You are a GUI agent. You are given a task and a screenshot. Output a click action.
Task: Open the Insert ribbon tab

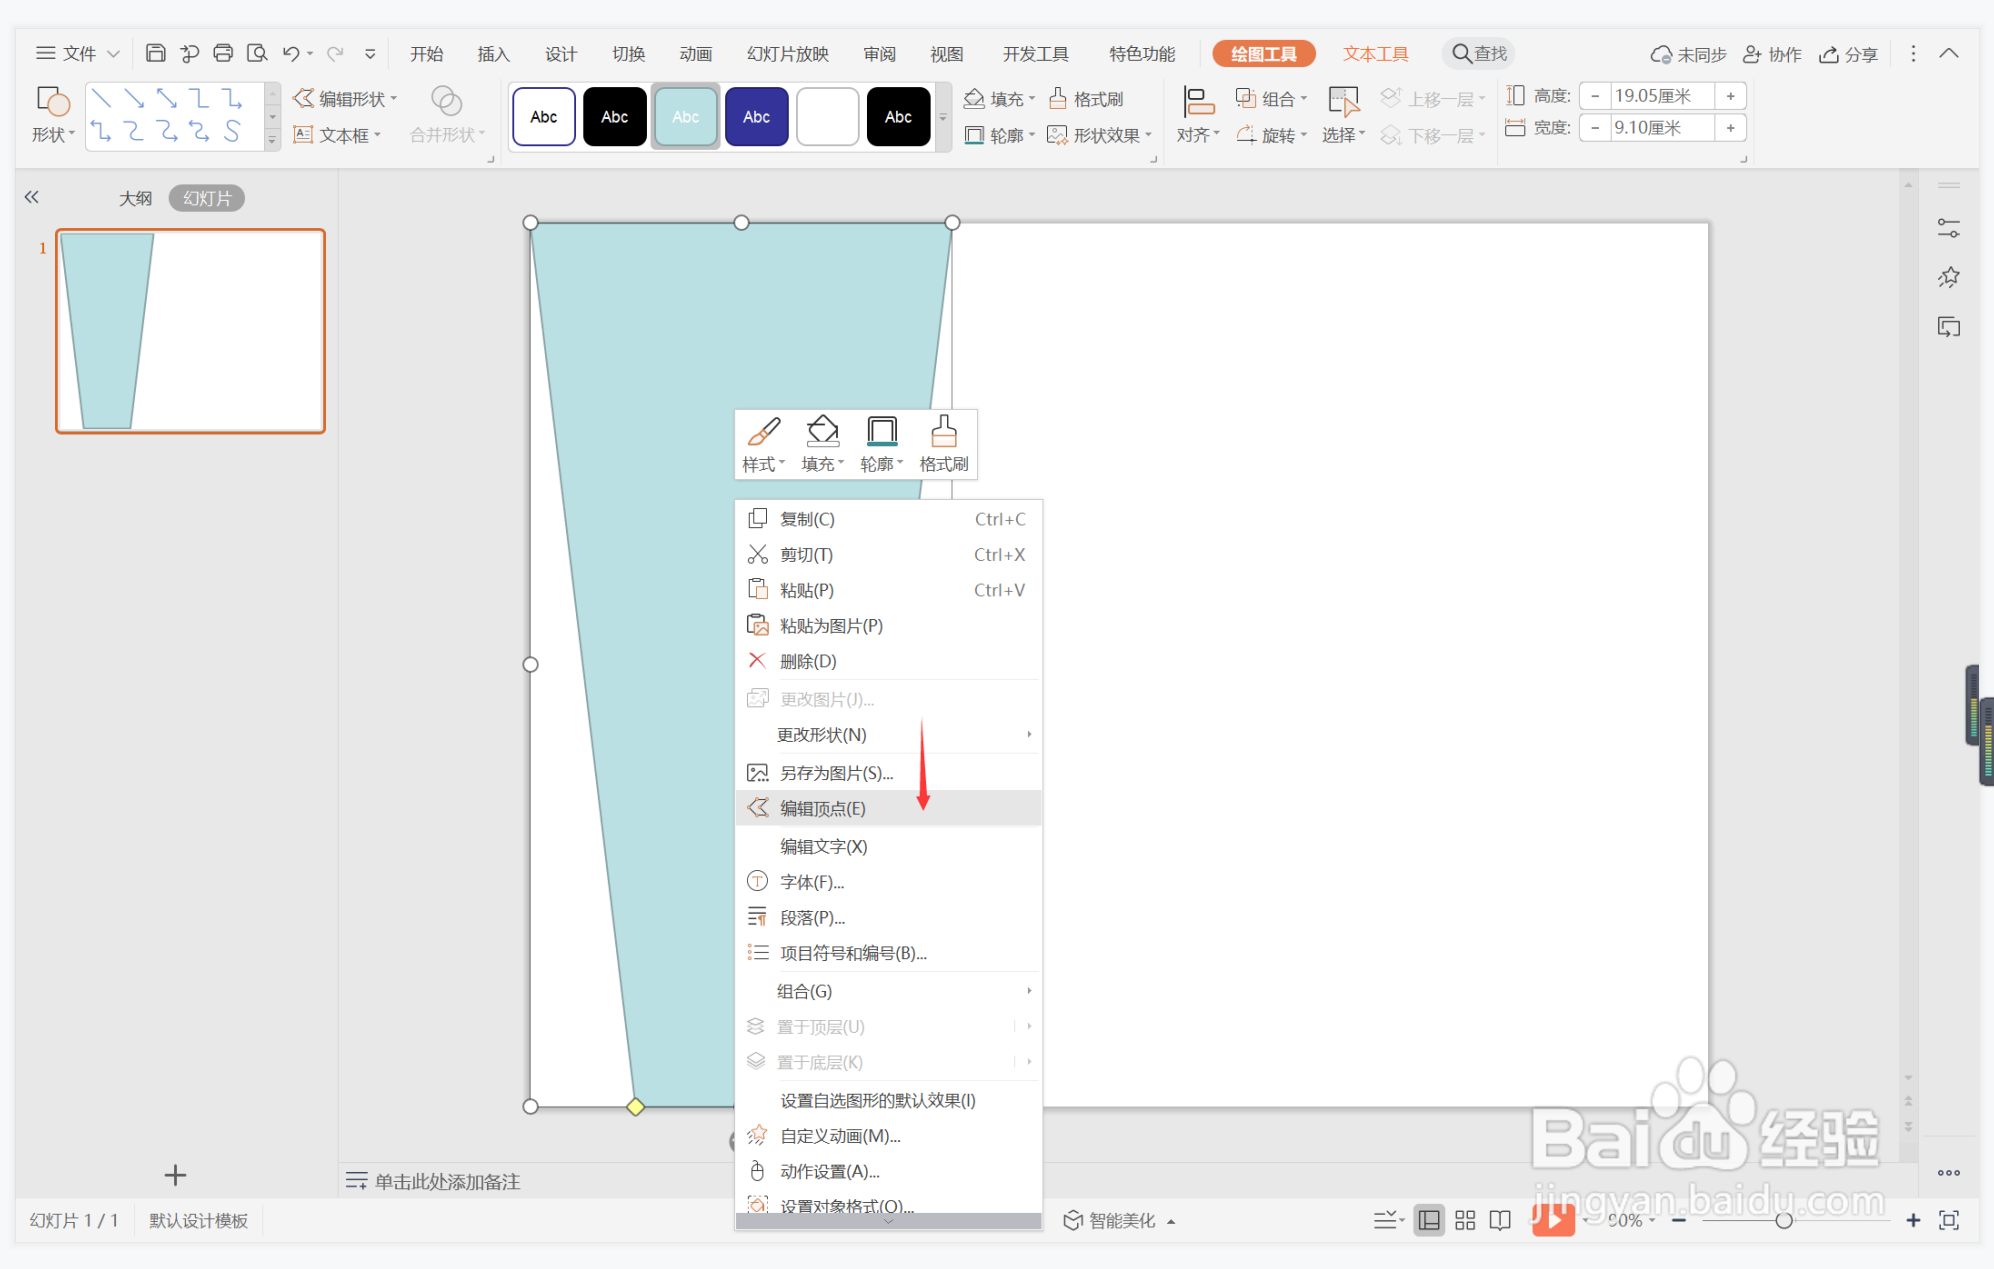(x=493, y=54)
